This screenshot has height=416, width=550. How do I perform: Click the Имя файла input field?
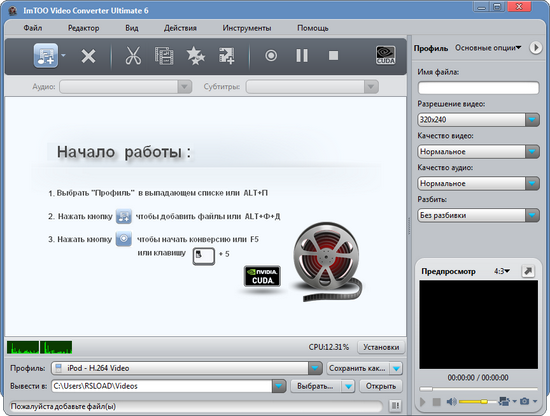[x=478, y=88]
